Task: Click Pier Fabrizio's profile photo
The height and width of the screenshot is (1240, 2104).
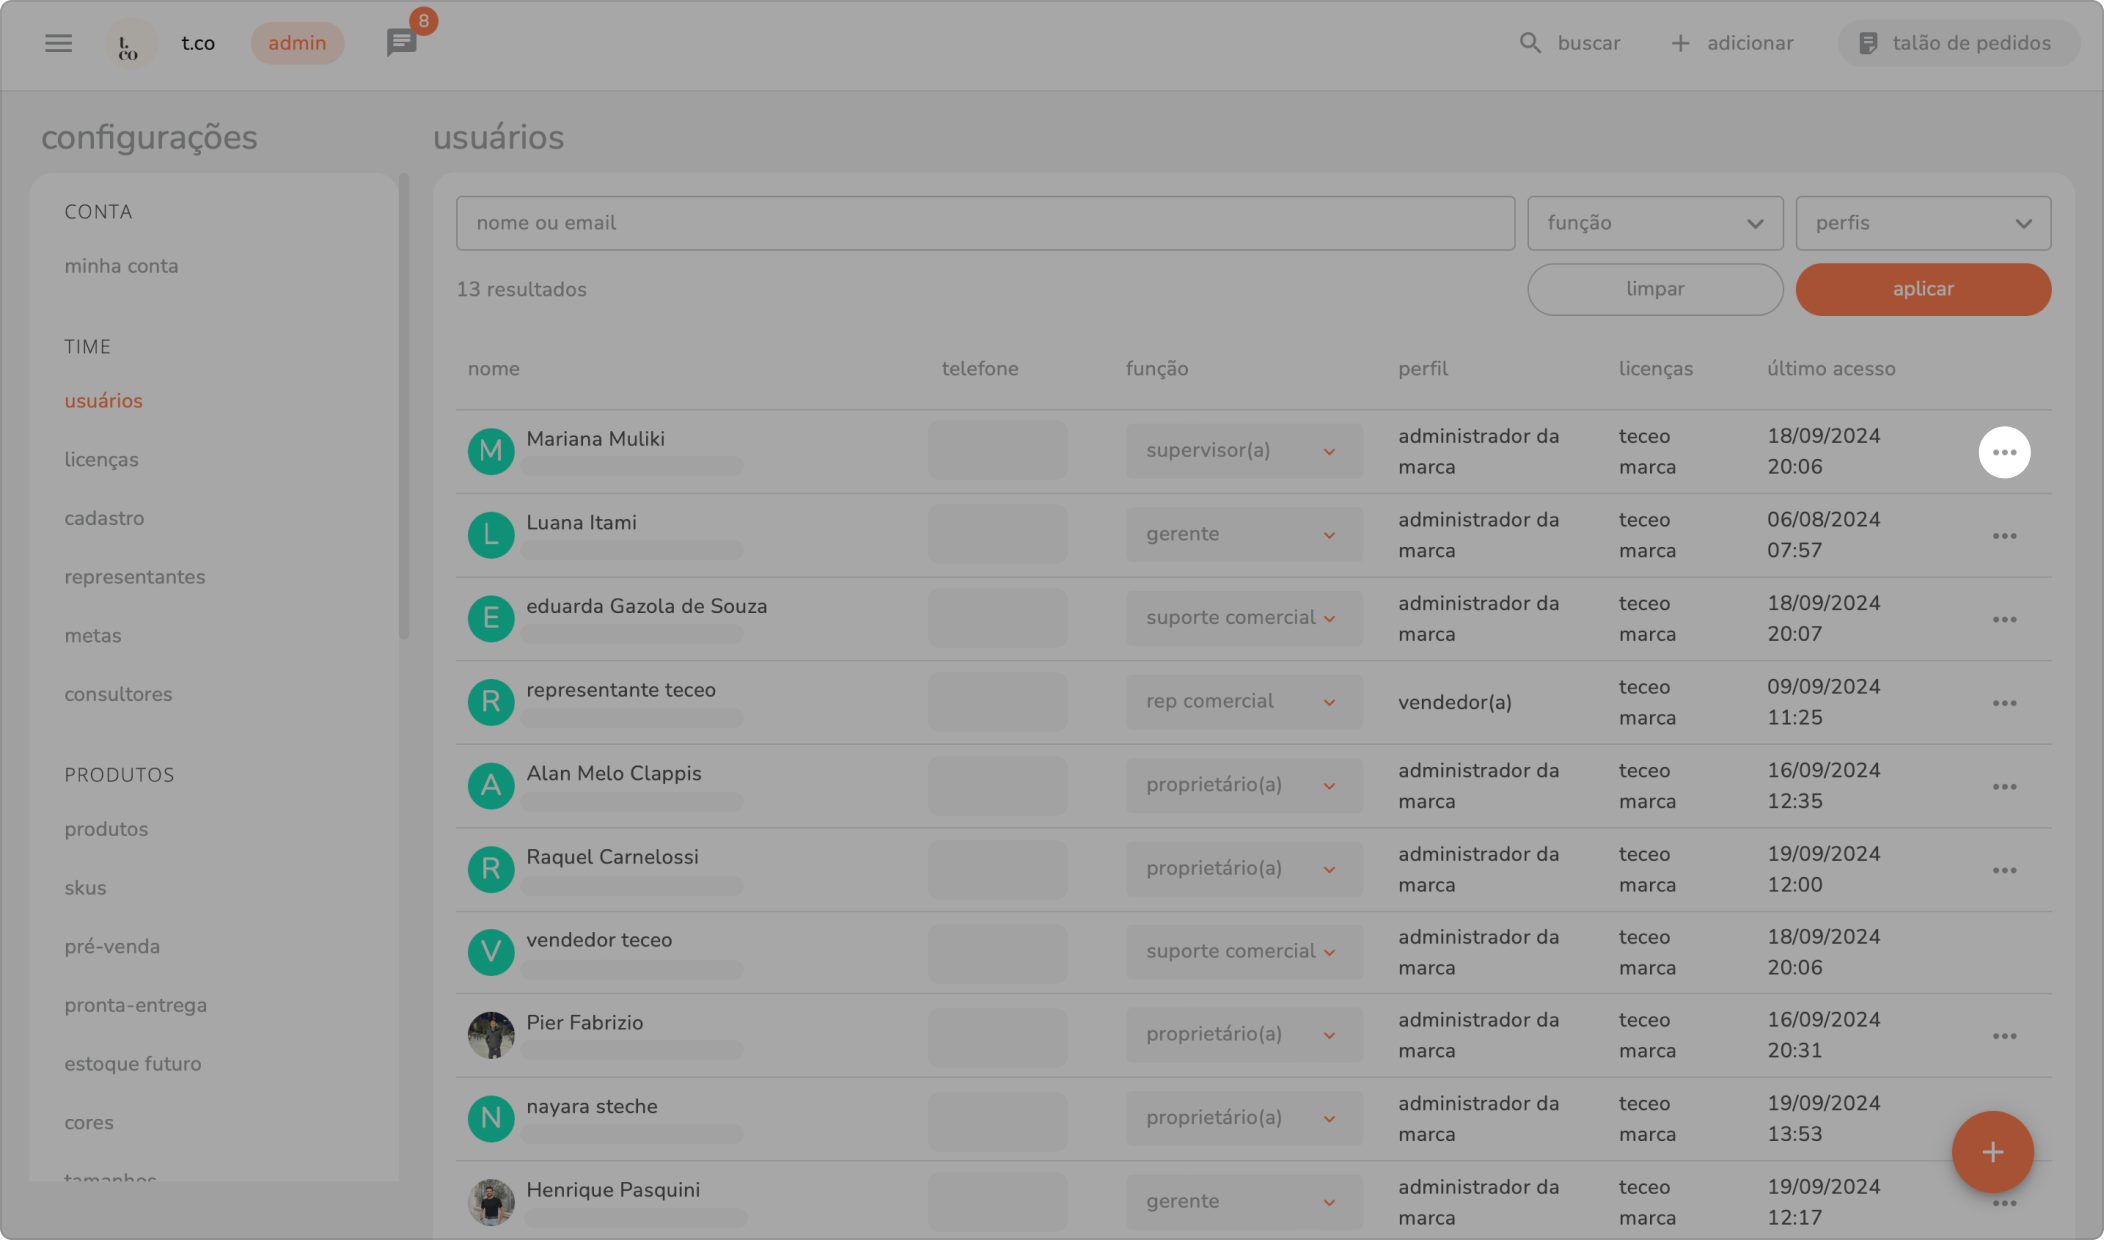Action: point(491,1035)
